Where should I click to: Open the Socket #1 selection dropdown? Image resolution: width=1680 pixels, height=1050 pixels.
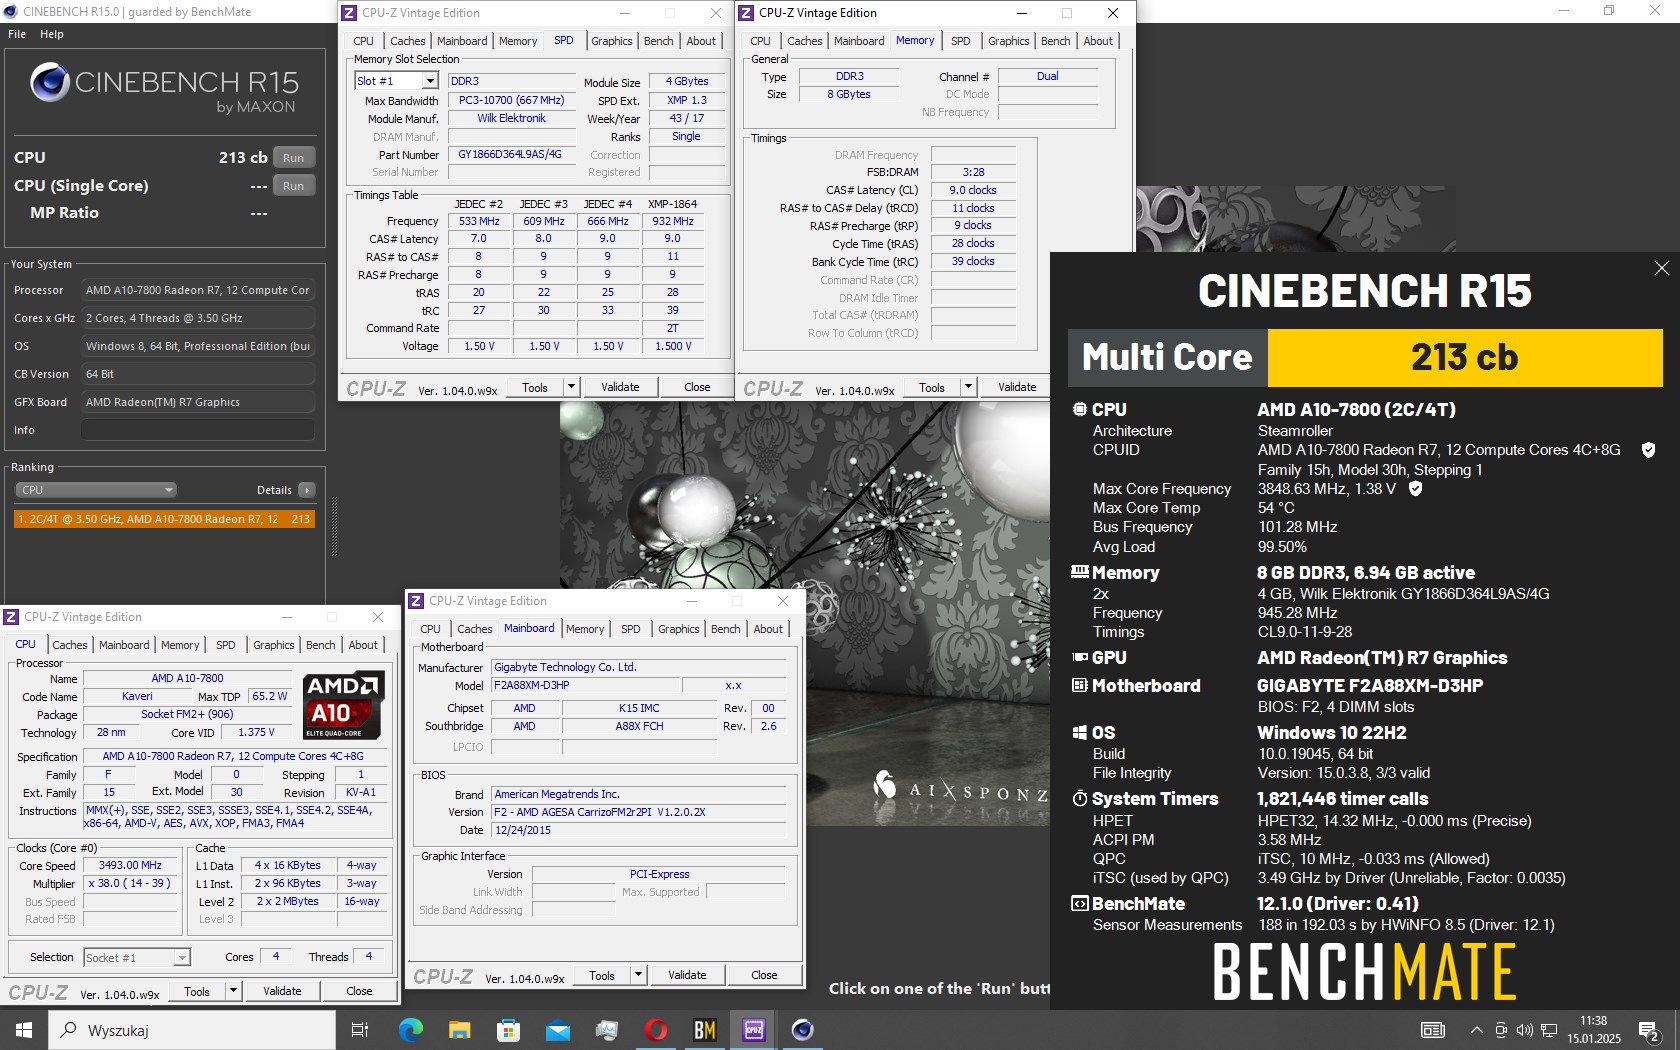(137, 958)
